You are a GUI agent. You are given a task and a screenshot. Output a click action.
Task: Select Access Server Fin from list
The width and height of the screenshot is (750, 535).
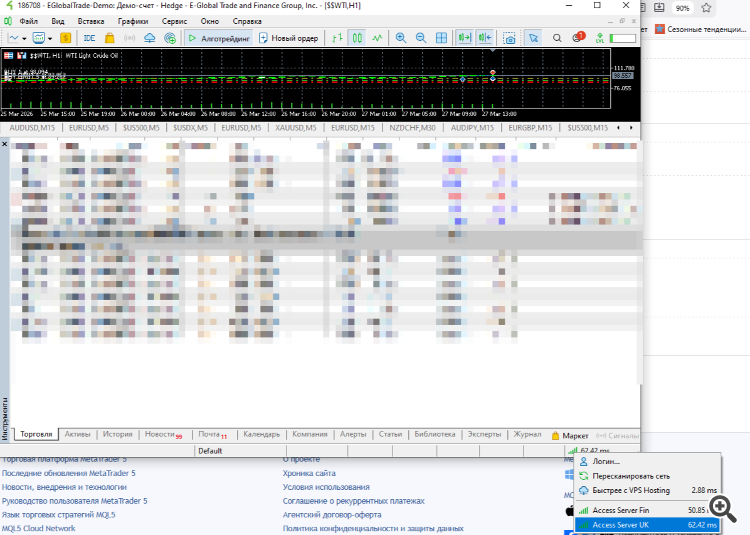point(621,510)
